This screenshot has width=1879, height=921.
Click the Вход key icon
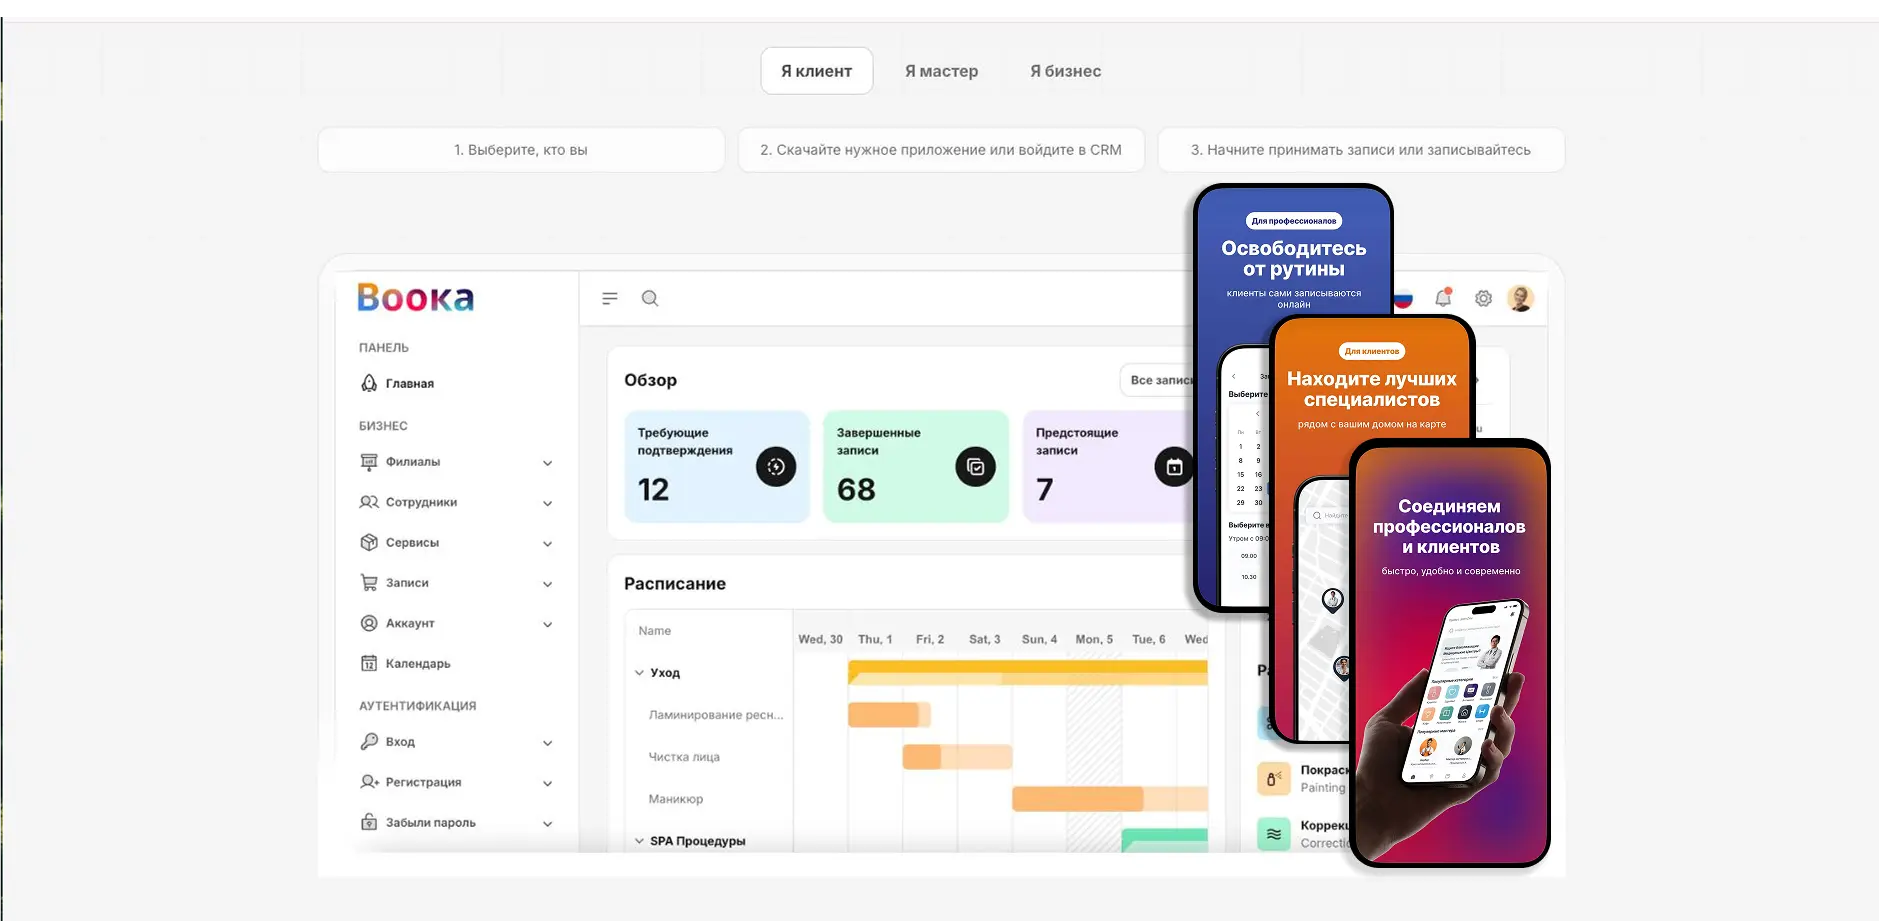pyautogui.click(x=369, y=741)
